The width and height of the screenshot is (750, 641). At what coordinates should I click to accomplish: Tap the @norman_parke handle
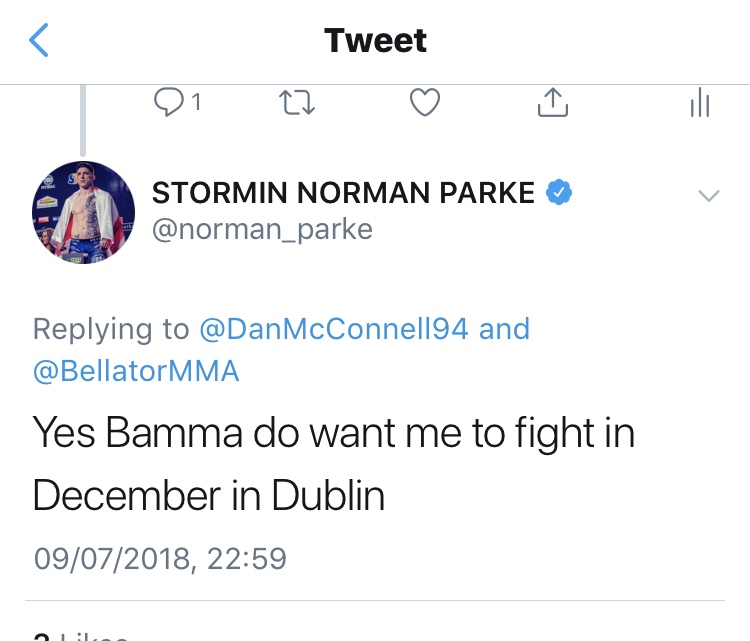click(x=262, y=230)
